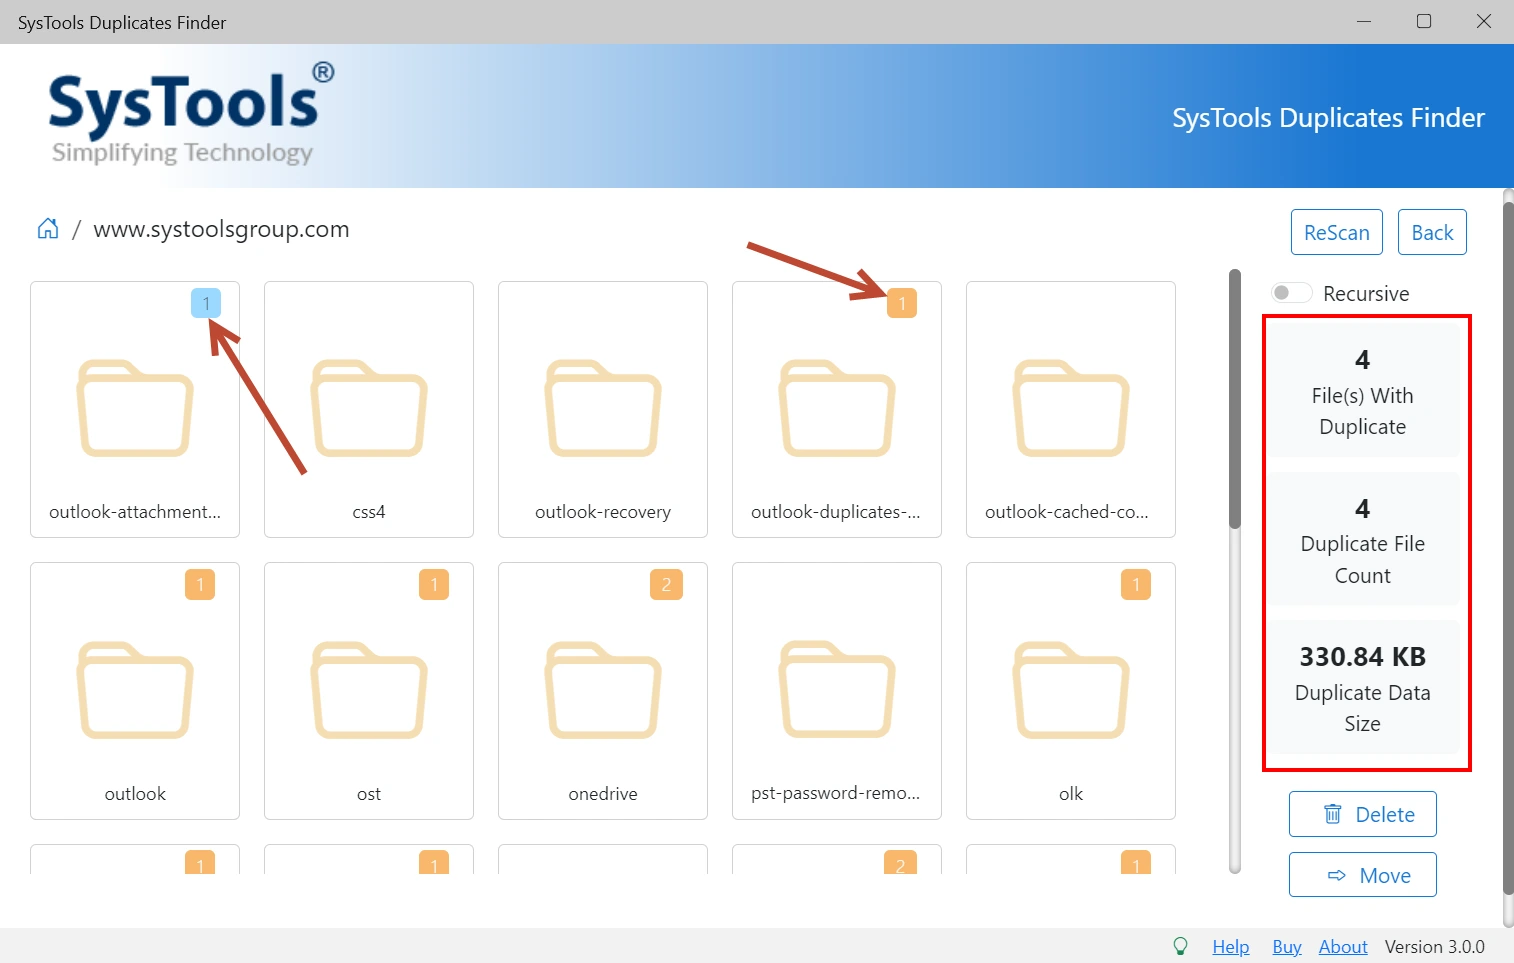Click the ReScan button
This screenshot has height=963, width=1514.
1336,232
